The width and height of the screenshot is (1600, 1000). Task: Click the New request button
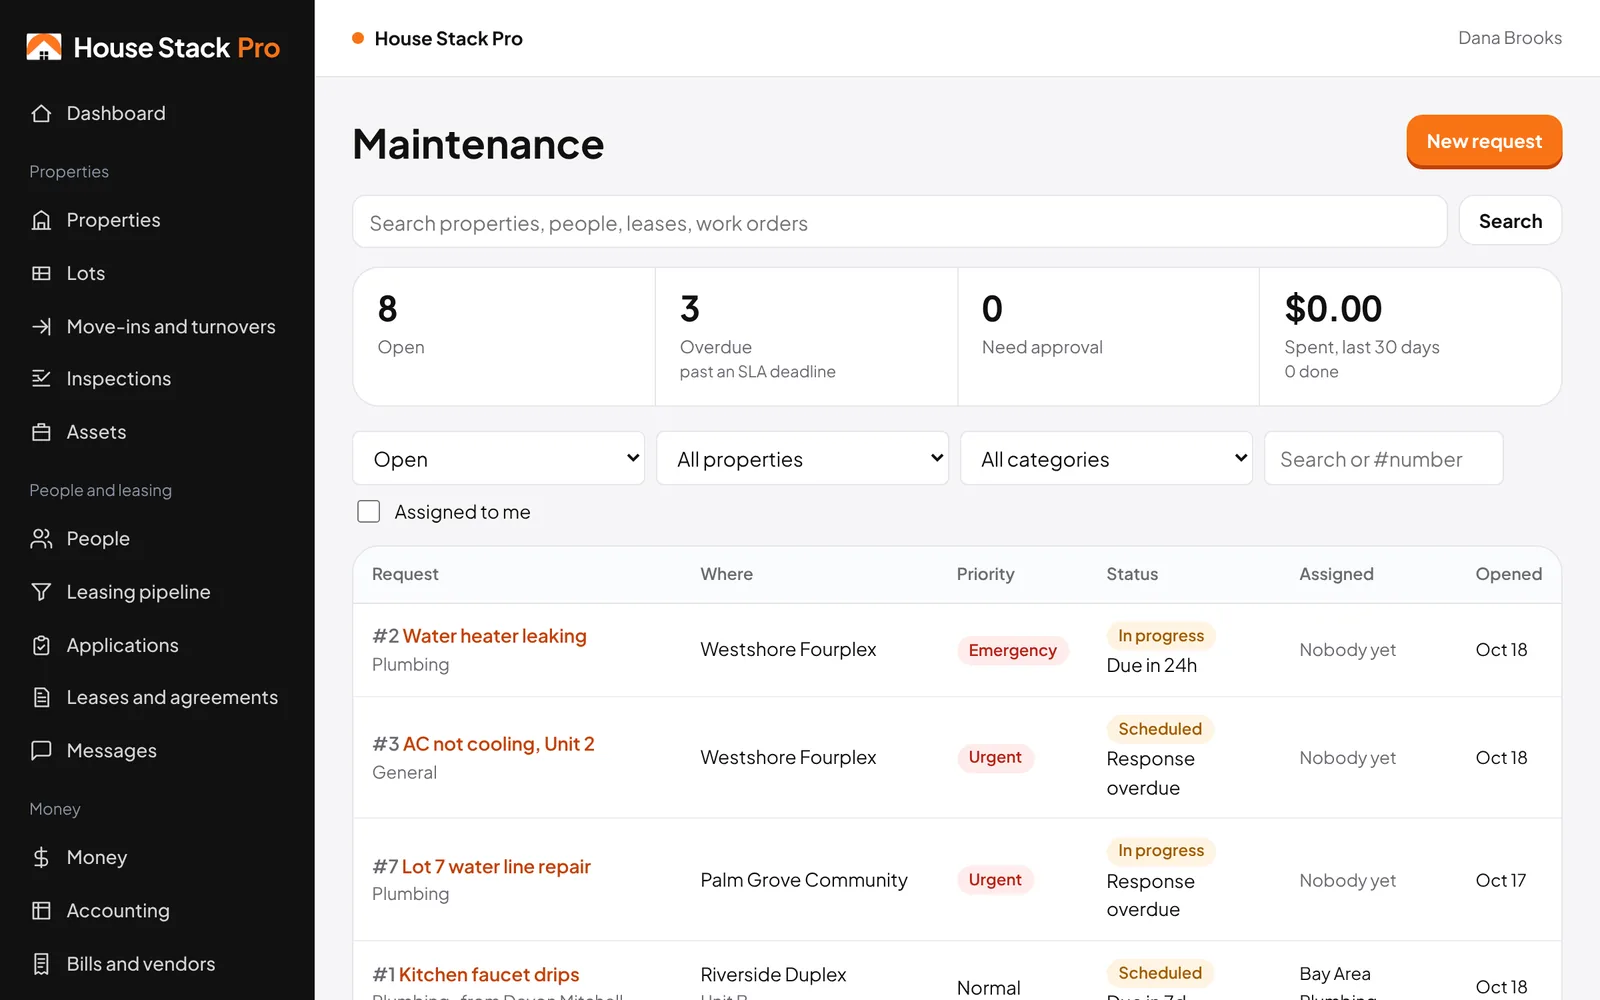pyautogui.click(x=1484, y=141)
